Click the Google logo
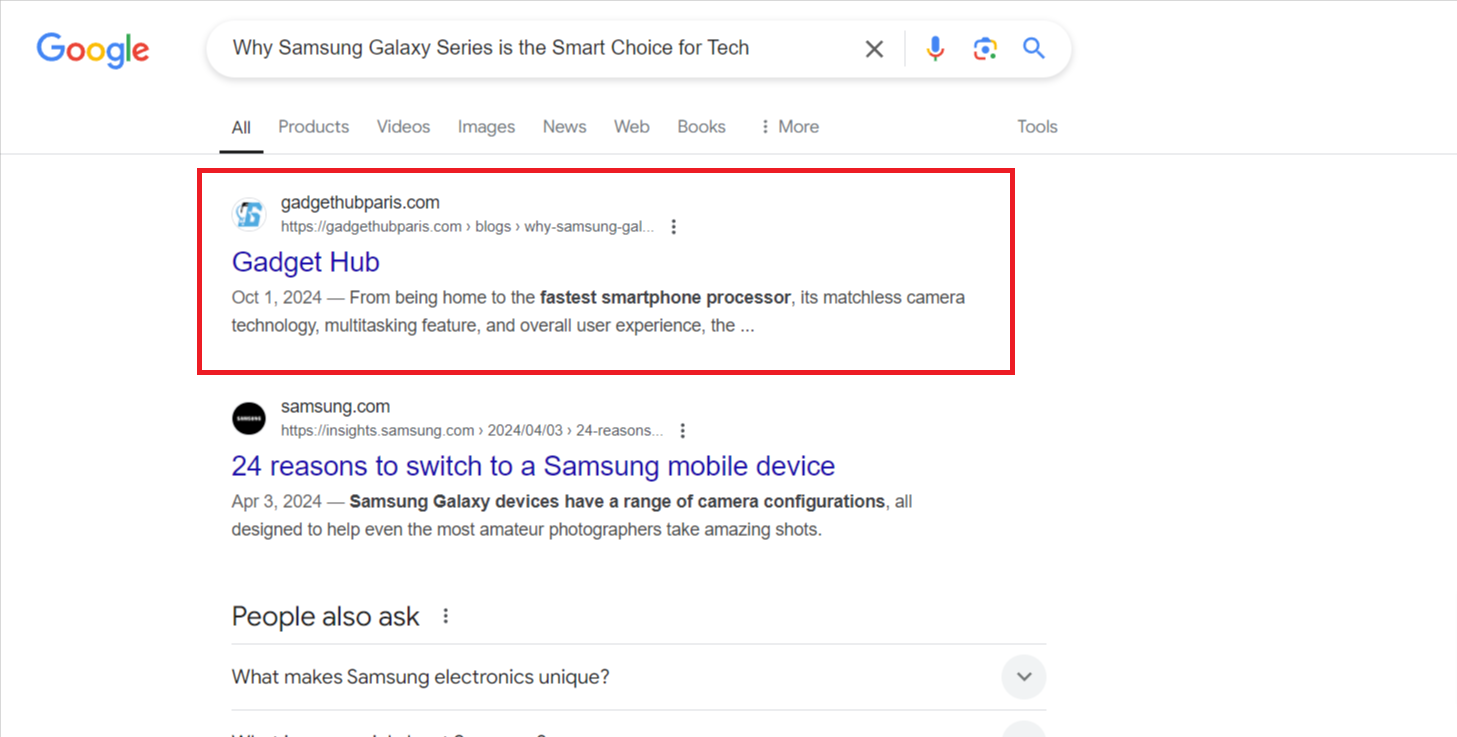This screenshot has height=737, width=1457. pyautogui.click(x=93, y=49)
